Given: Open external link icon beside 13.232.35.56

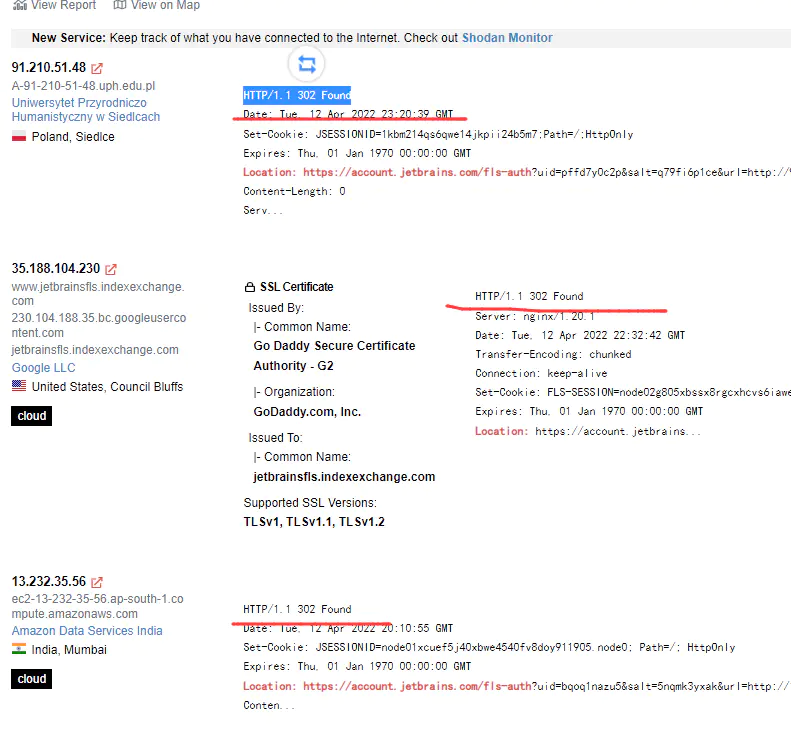Looking at the screenshot, I should pos(97,582).
